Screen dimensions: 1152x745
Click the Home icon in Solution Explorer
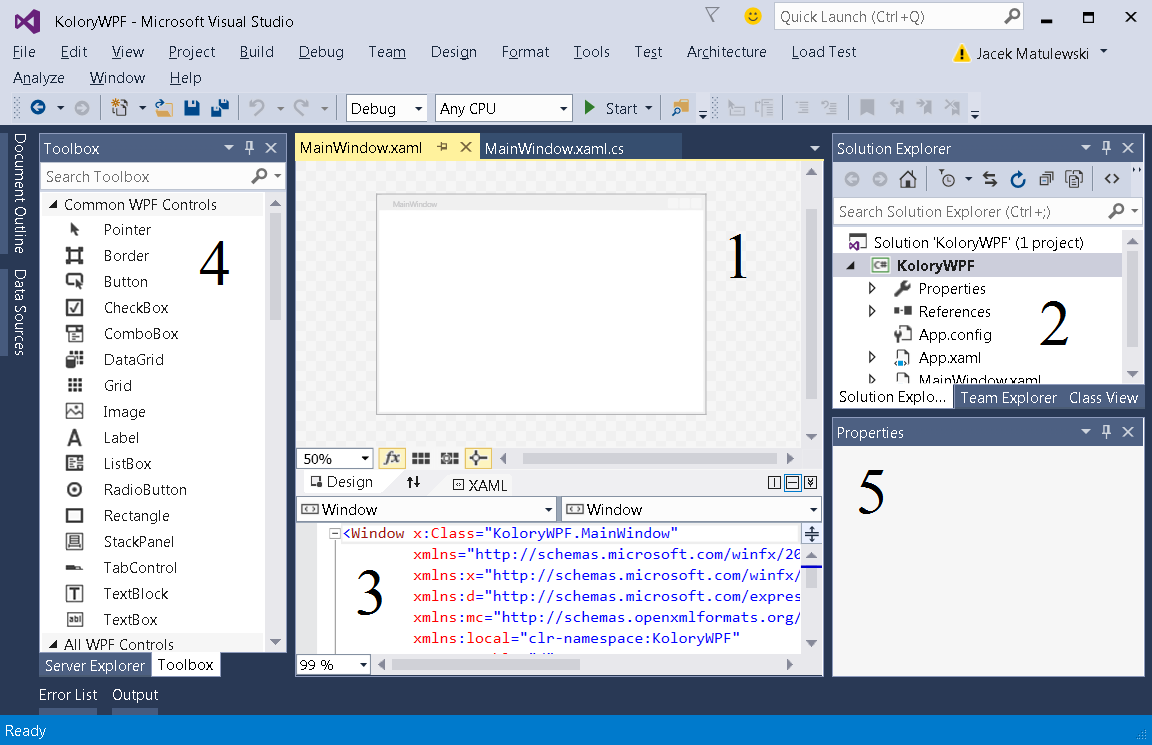(908, 179)
